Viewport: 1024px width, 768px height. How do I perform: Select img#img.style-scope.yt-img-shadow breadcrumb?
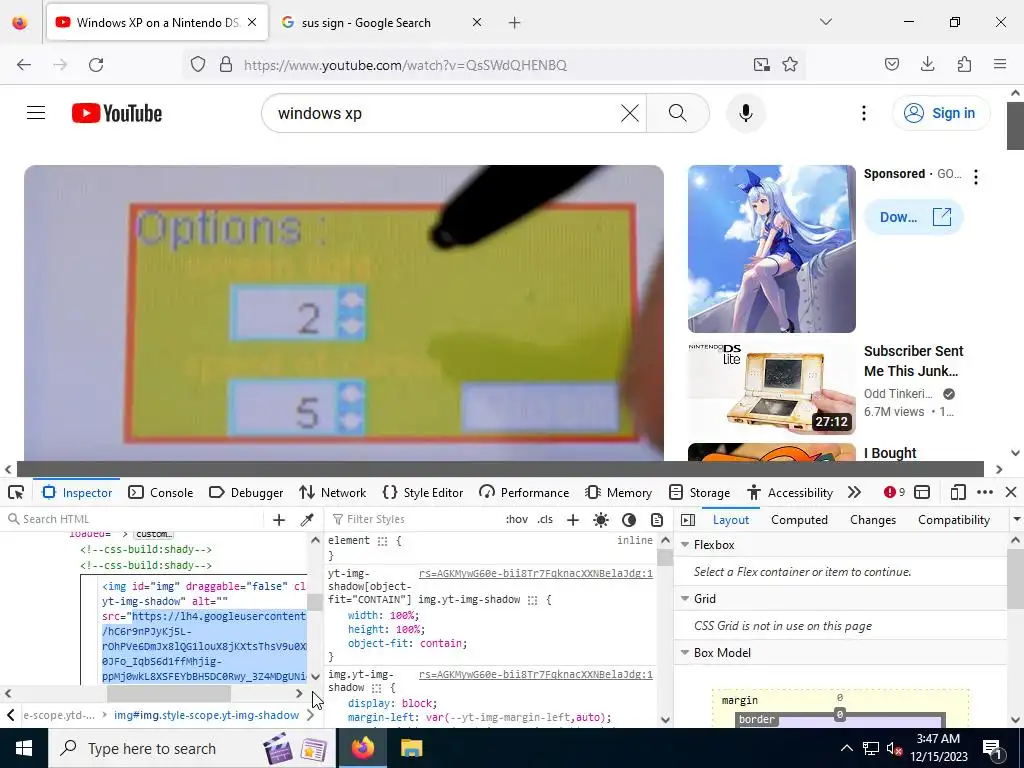point(206,715)
